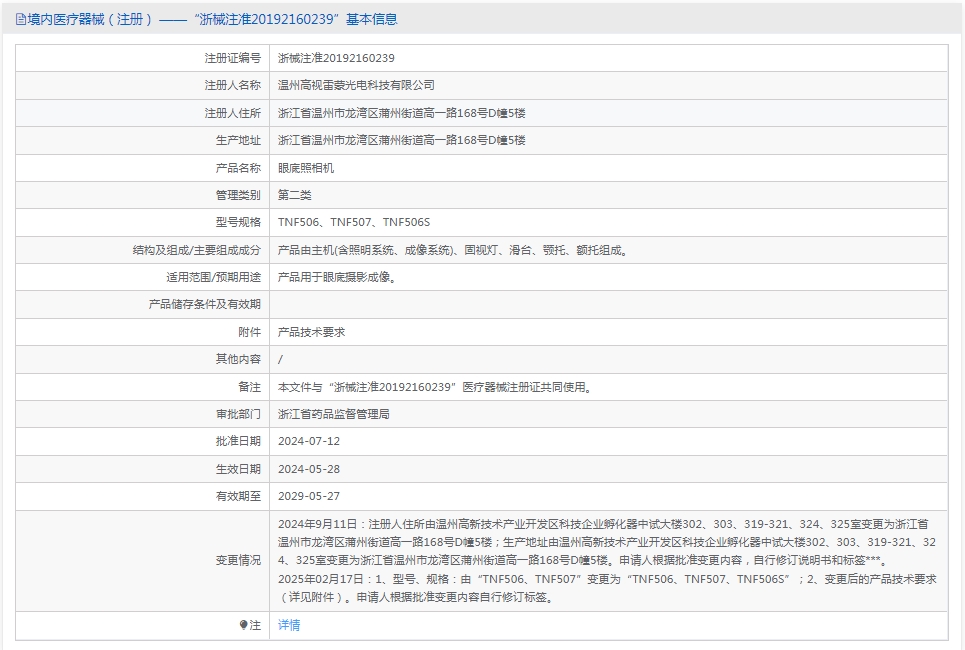Select the 注册证编号 label cell
This screenshot has height=650, width=965.
pos(233,58)
